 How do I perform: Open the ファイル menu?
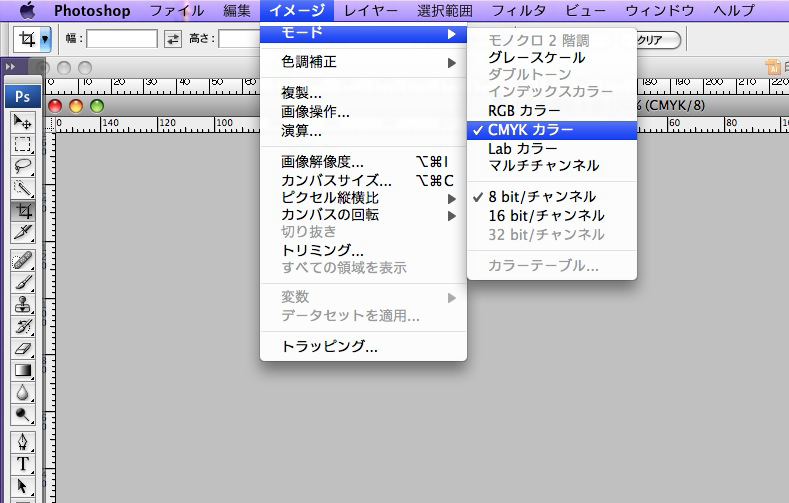(177, 11)
